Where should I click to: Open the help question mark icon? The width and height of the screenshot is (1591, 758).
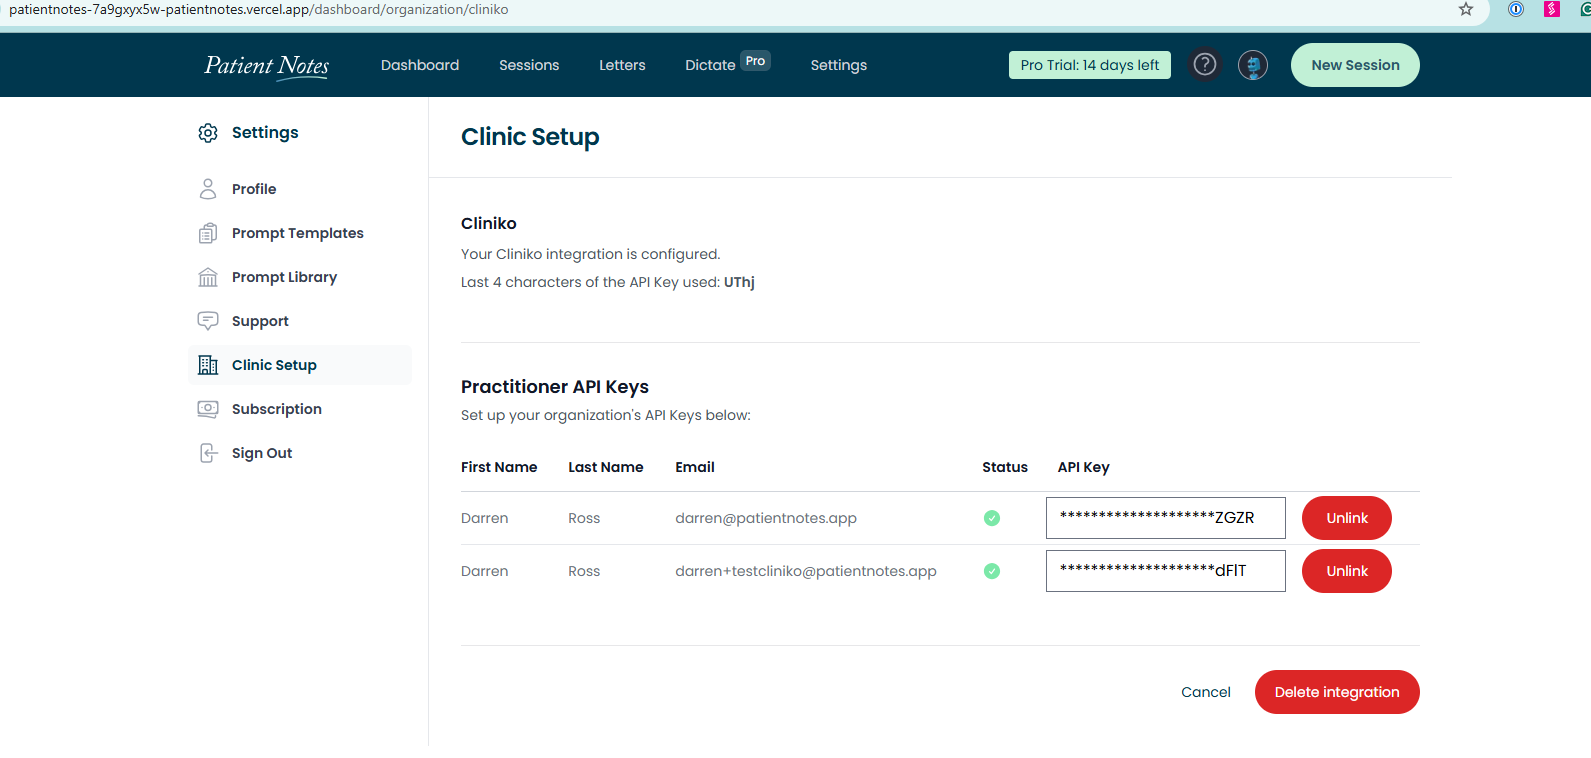[x=1205, y=65]
